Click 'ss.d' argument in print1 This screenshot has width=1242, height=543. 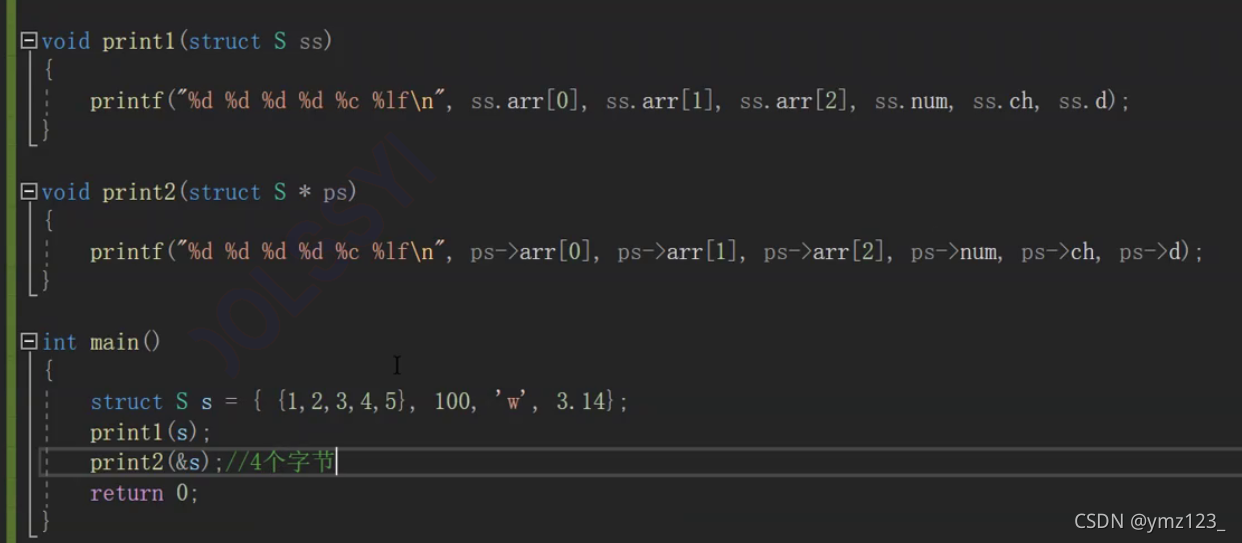point(1083,101)
